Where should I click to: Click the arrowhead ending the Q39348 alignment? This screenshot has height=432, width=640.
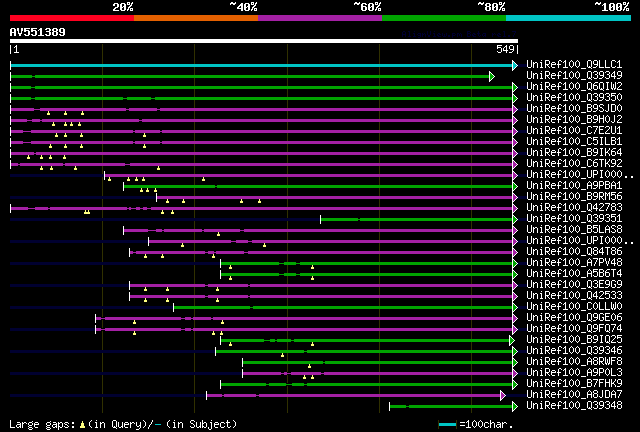[515, 407]
